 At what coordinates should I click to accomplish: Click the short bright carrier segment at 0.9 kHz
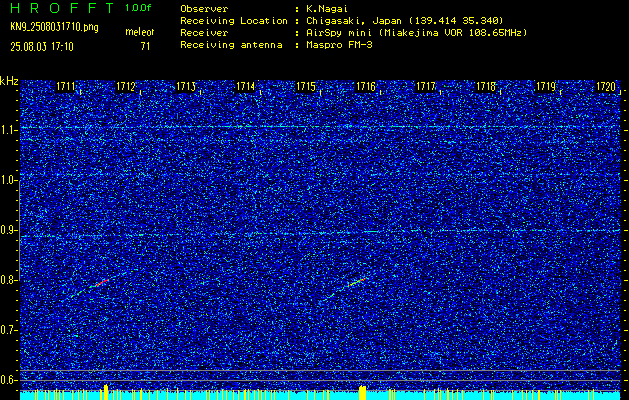pyautogui.click(x=371, y=231)
